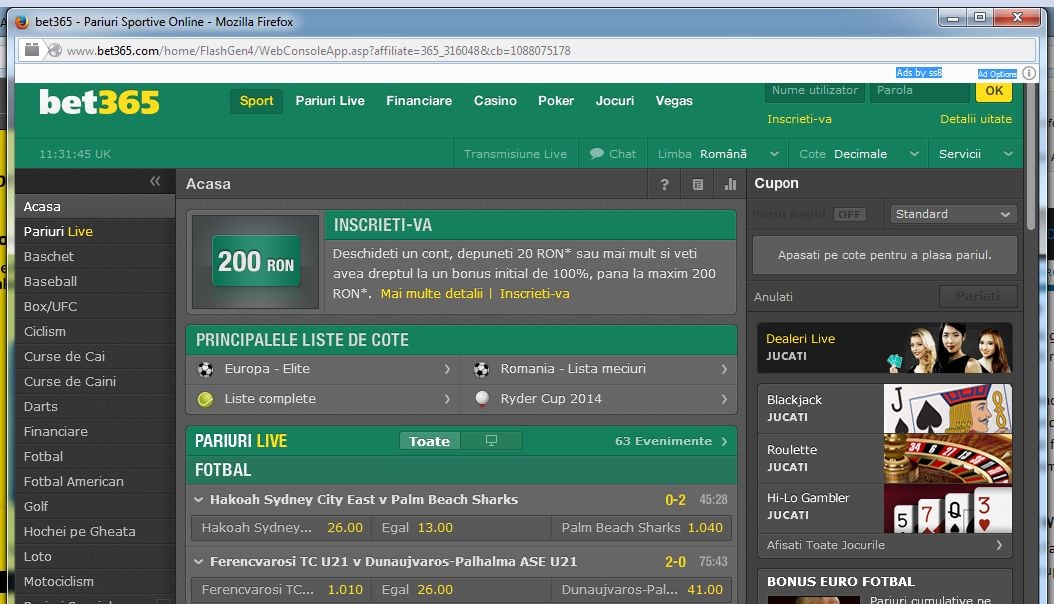Viewport: 1054px width, 604px height.
Task: Select Box/UFC in the sidebar
Action: (x=95, y=306)
